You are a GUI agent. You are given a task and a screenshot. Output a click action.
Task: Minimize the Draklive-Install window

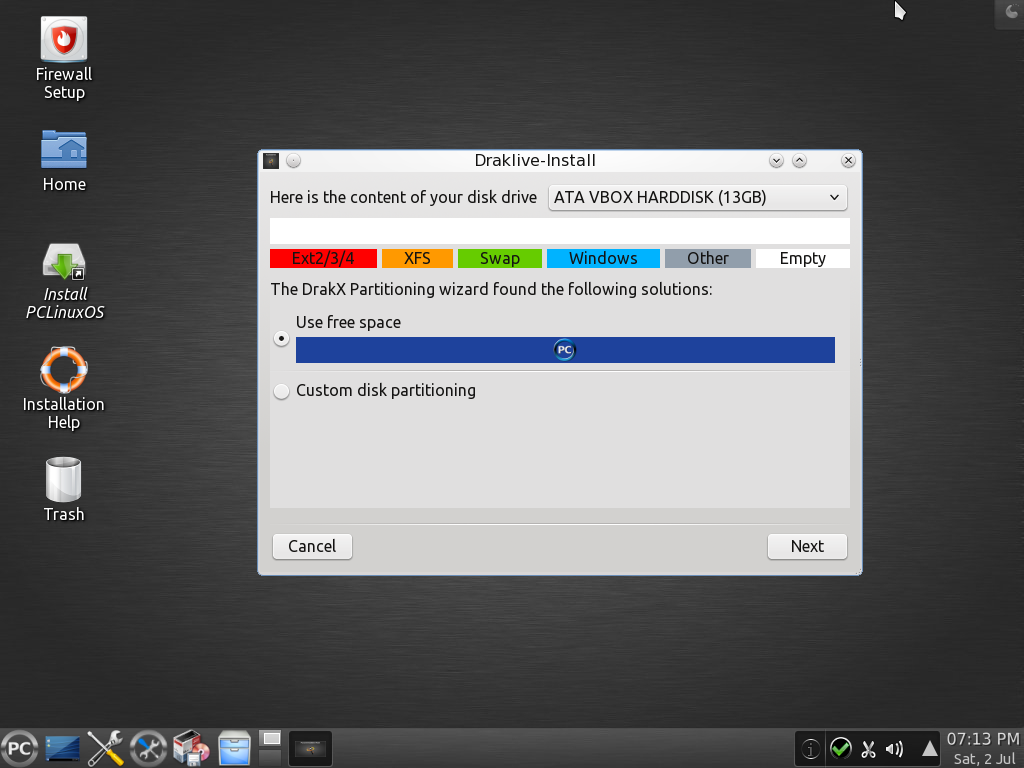coord(776,161)
